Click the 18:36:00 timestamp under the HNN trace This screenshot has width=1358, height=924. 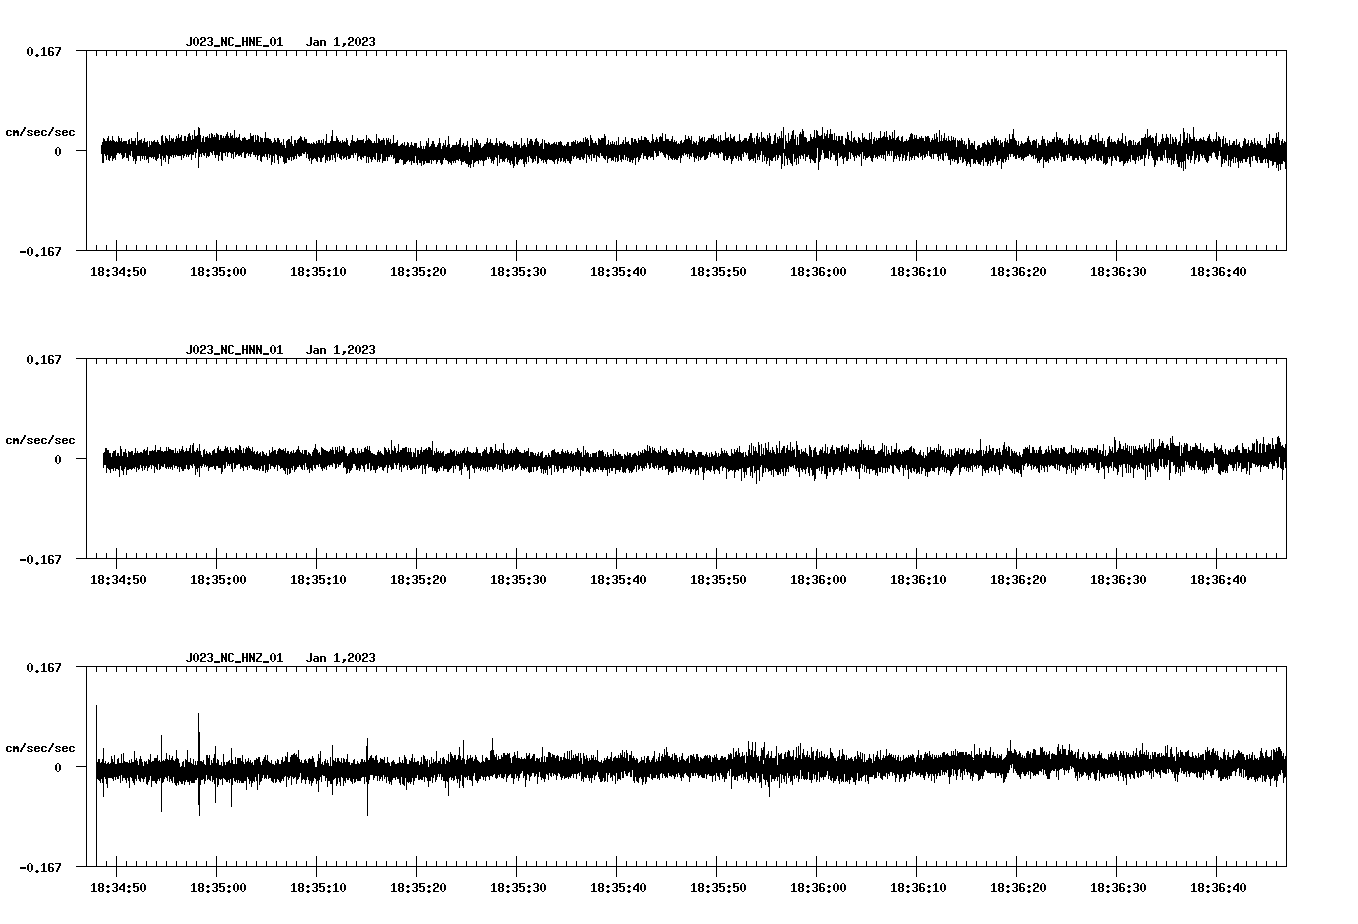[x=816, y=577]
